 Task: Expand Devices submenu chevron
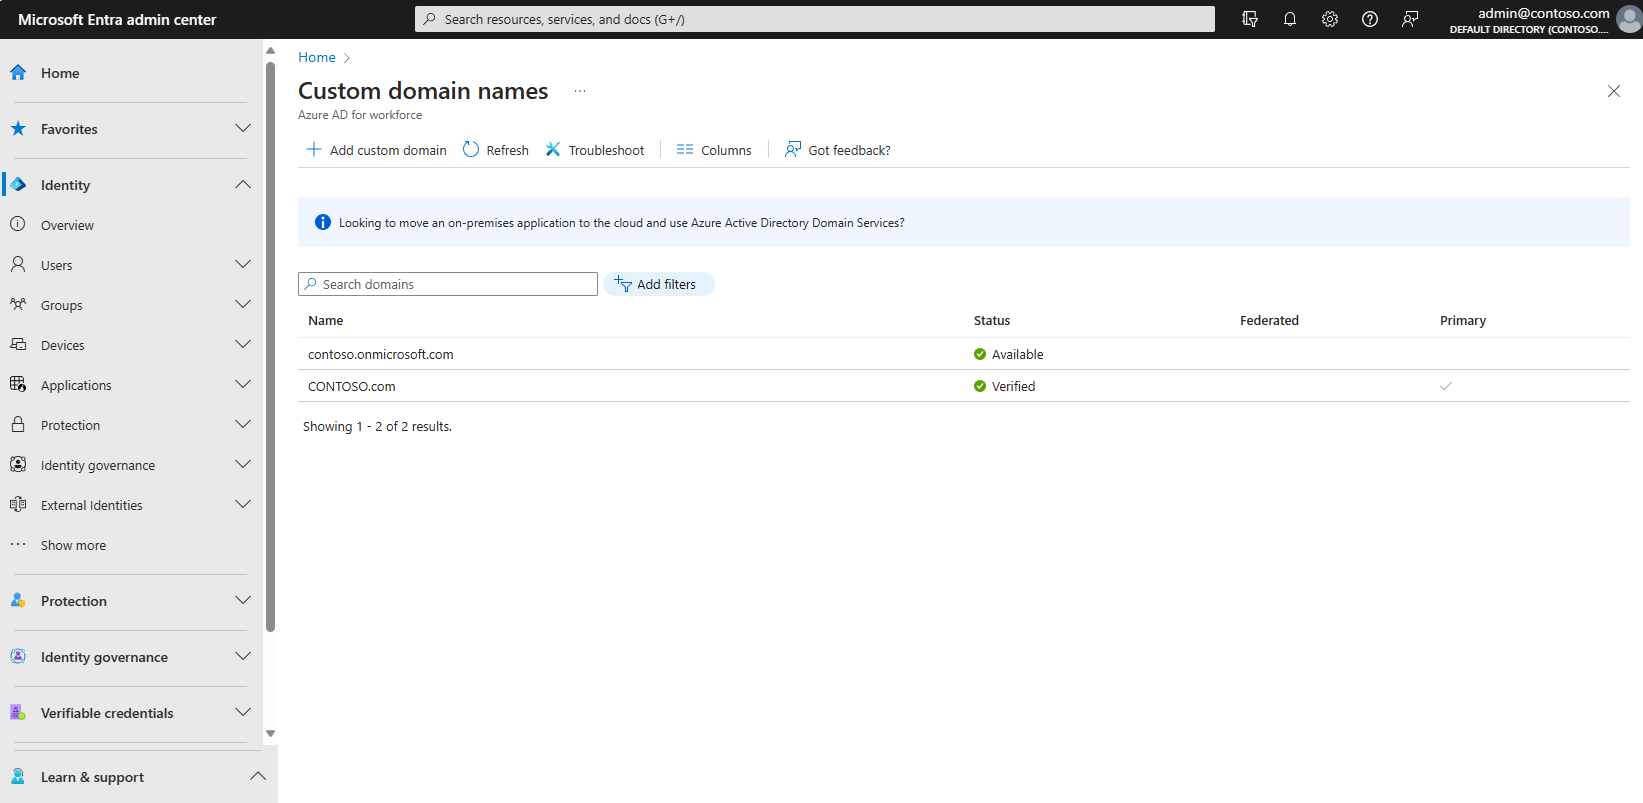243,344
